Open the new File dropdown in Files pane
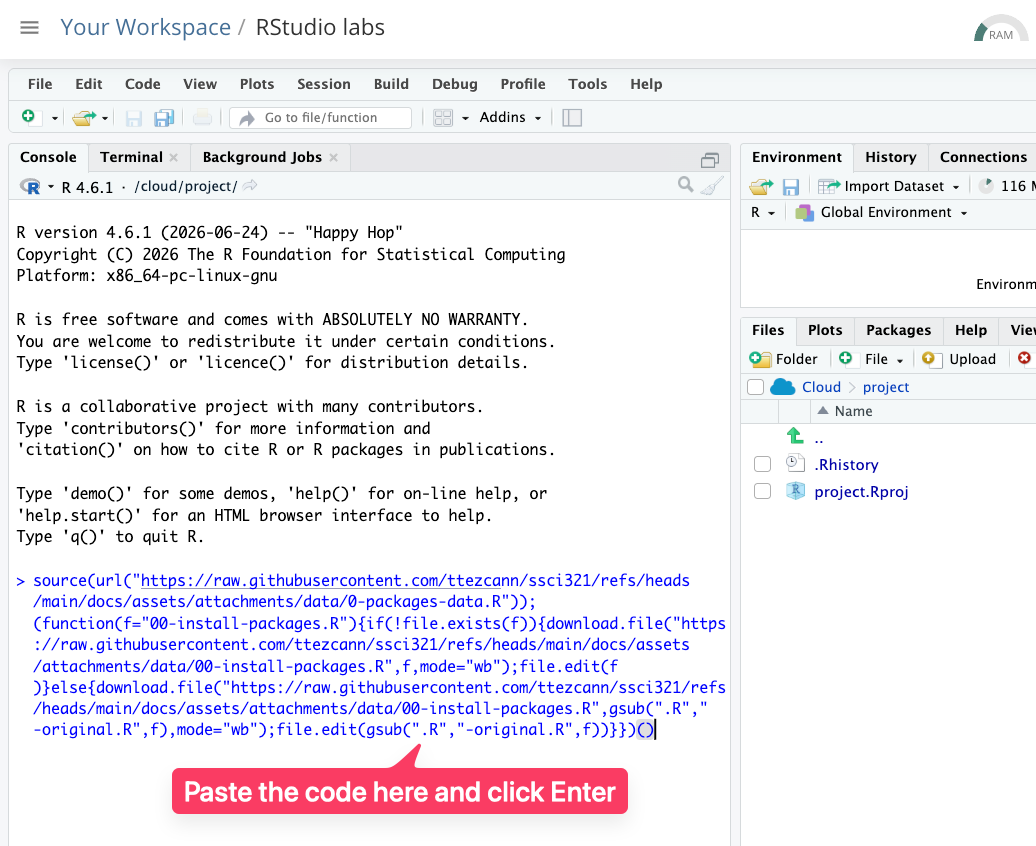Screen dimensions: 1036x846 (x=871, y=359)
